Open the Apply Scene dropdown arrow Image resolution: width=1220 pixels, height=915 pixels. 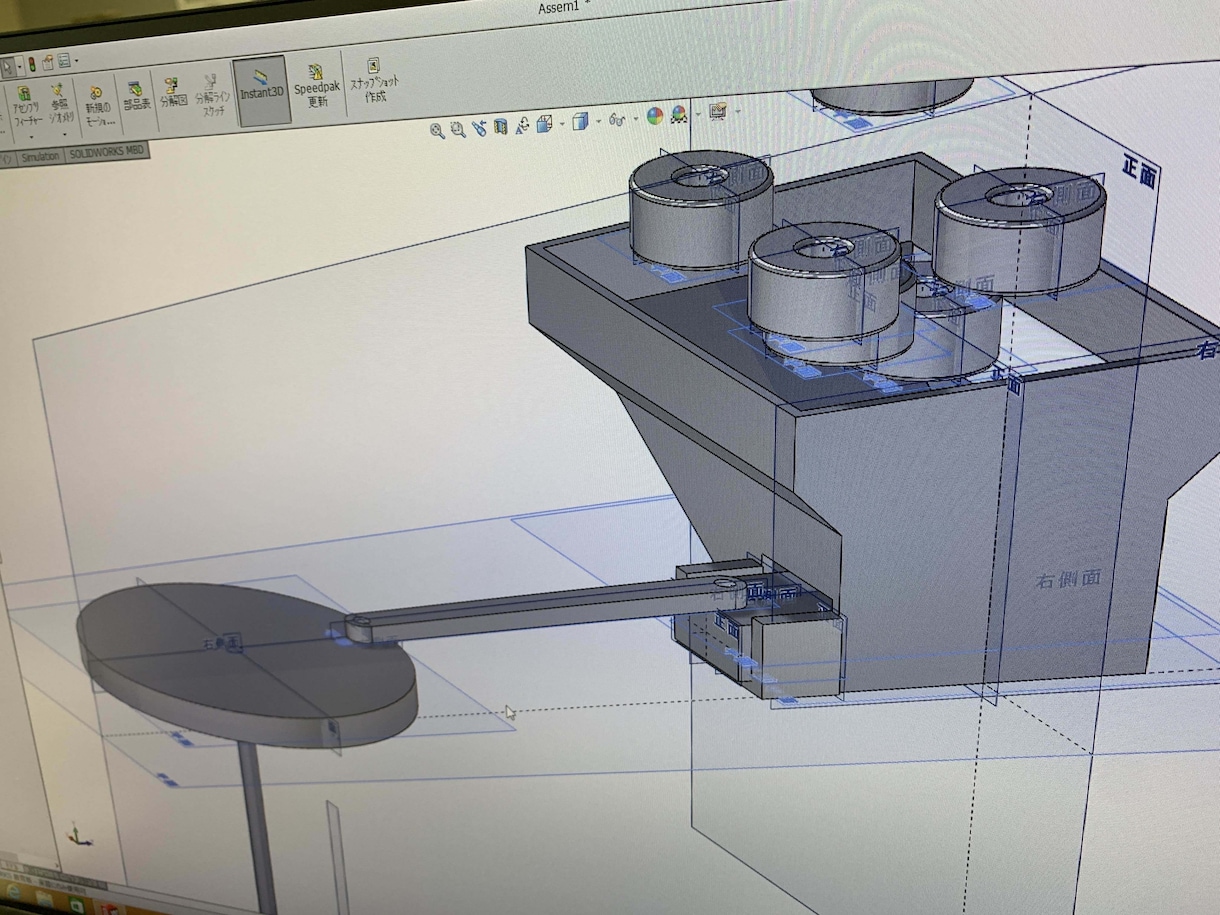[x=698, y=114]
